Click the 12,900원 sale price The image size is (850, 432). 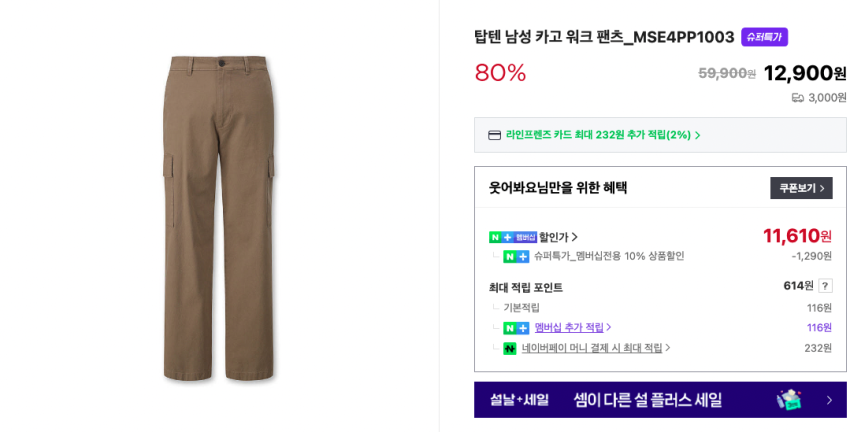point(804,73)
